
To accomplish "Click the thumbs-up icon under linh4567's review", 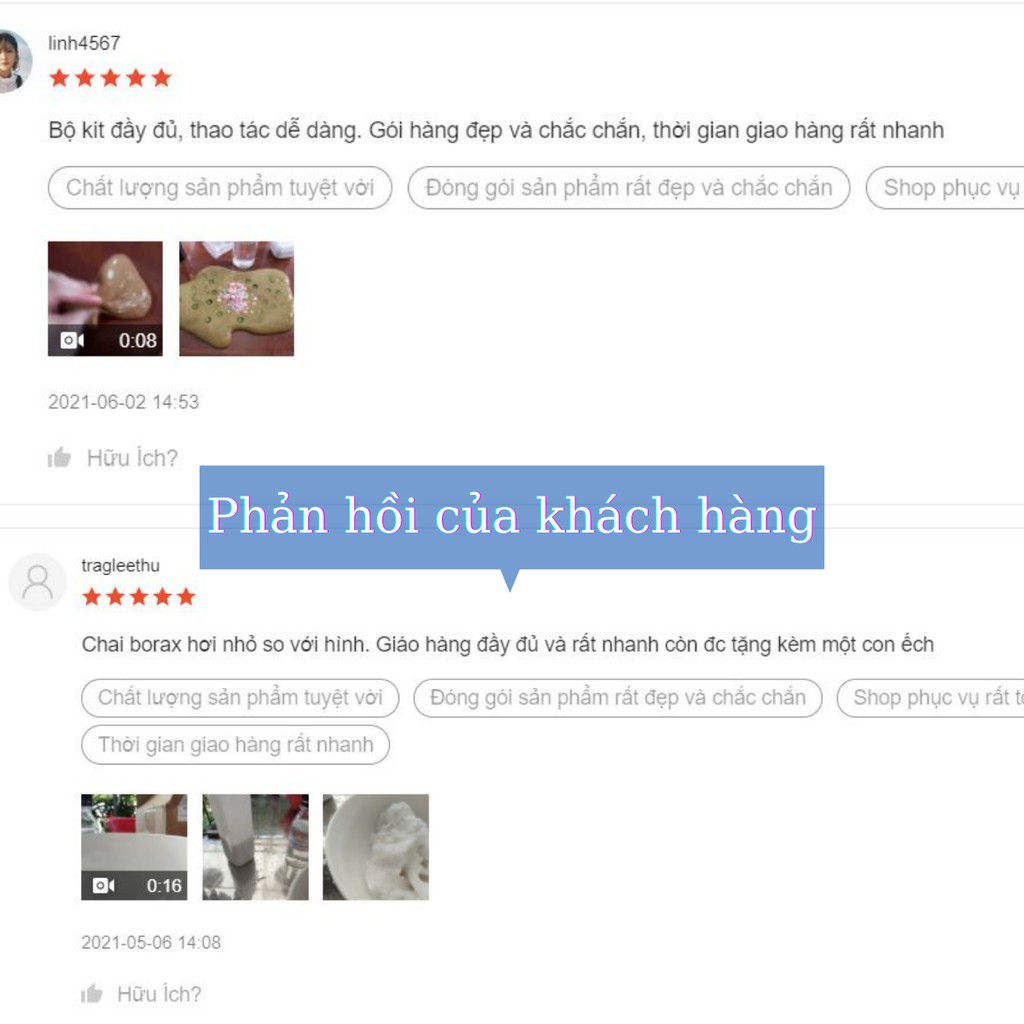I will 59,457.
